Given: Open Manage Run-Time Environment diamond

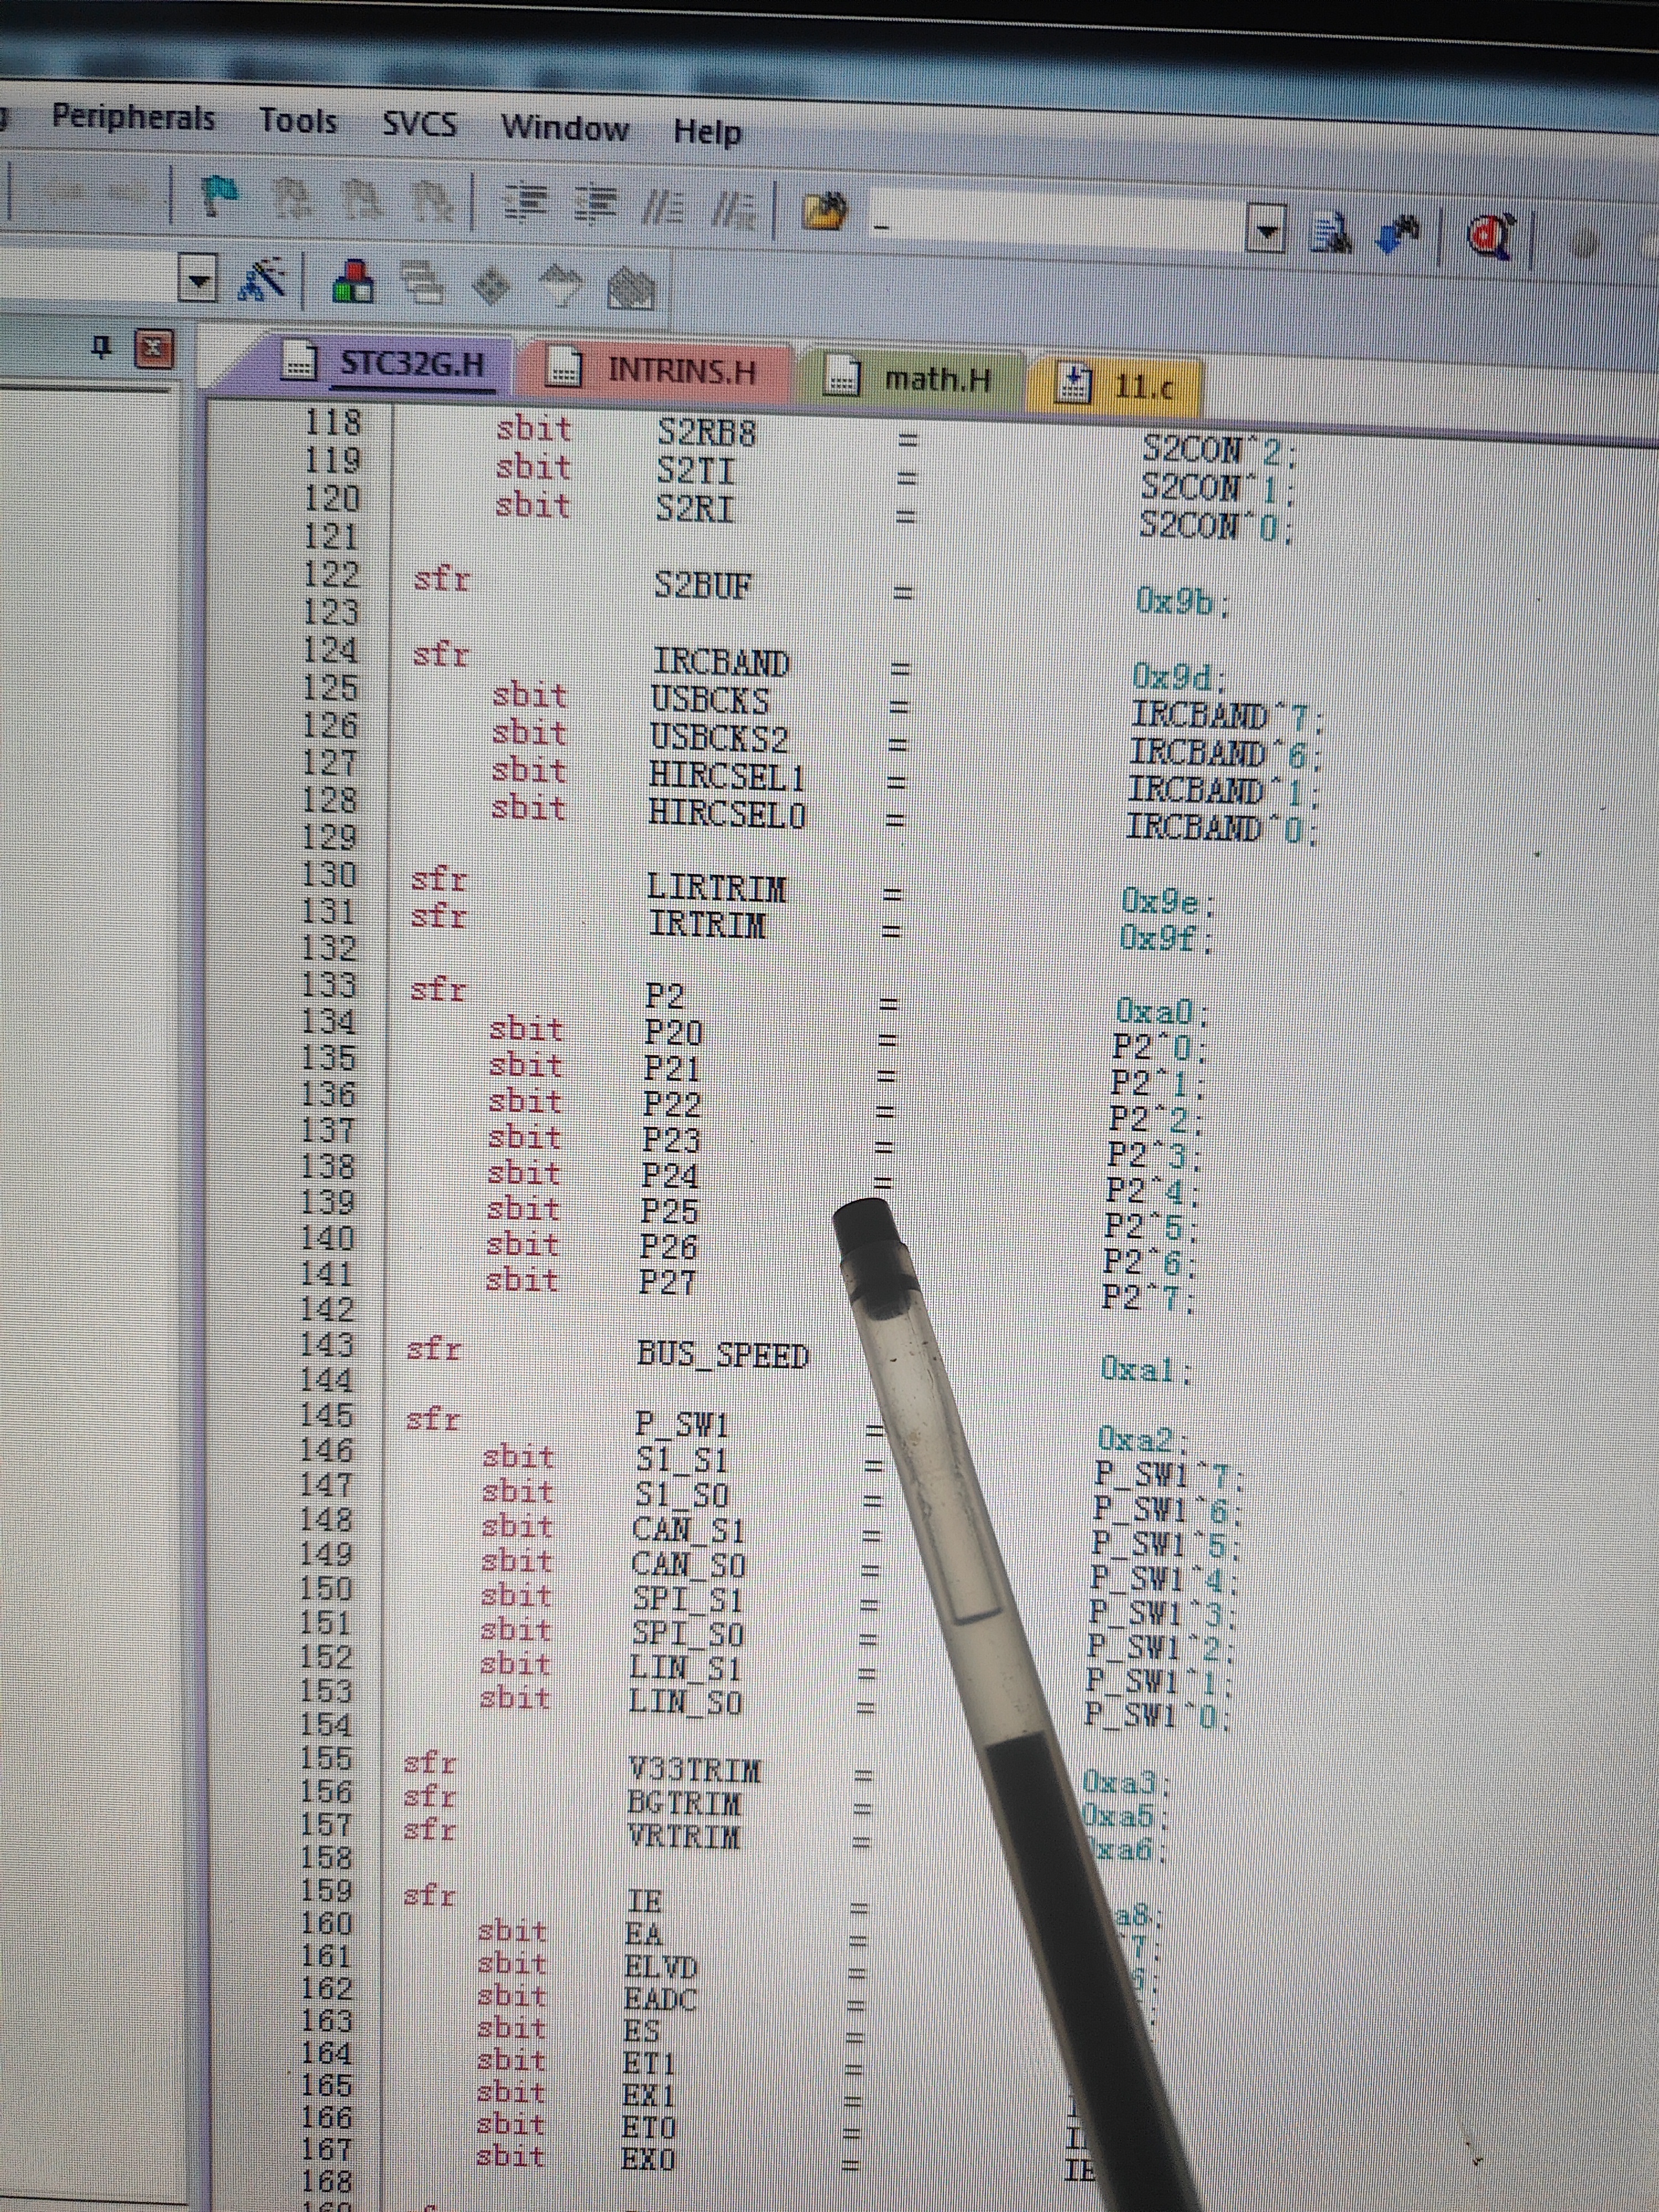Looking at the screenshot, I should tap(490, 287).
